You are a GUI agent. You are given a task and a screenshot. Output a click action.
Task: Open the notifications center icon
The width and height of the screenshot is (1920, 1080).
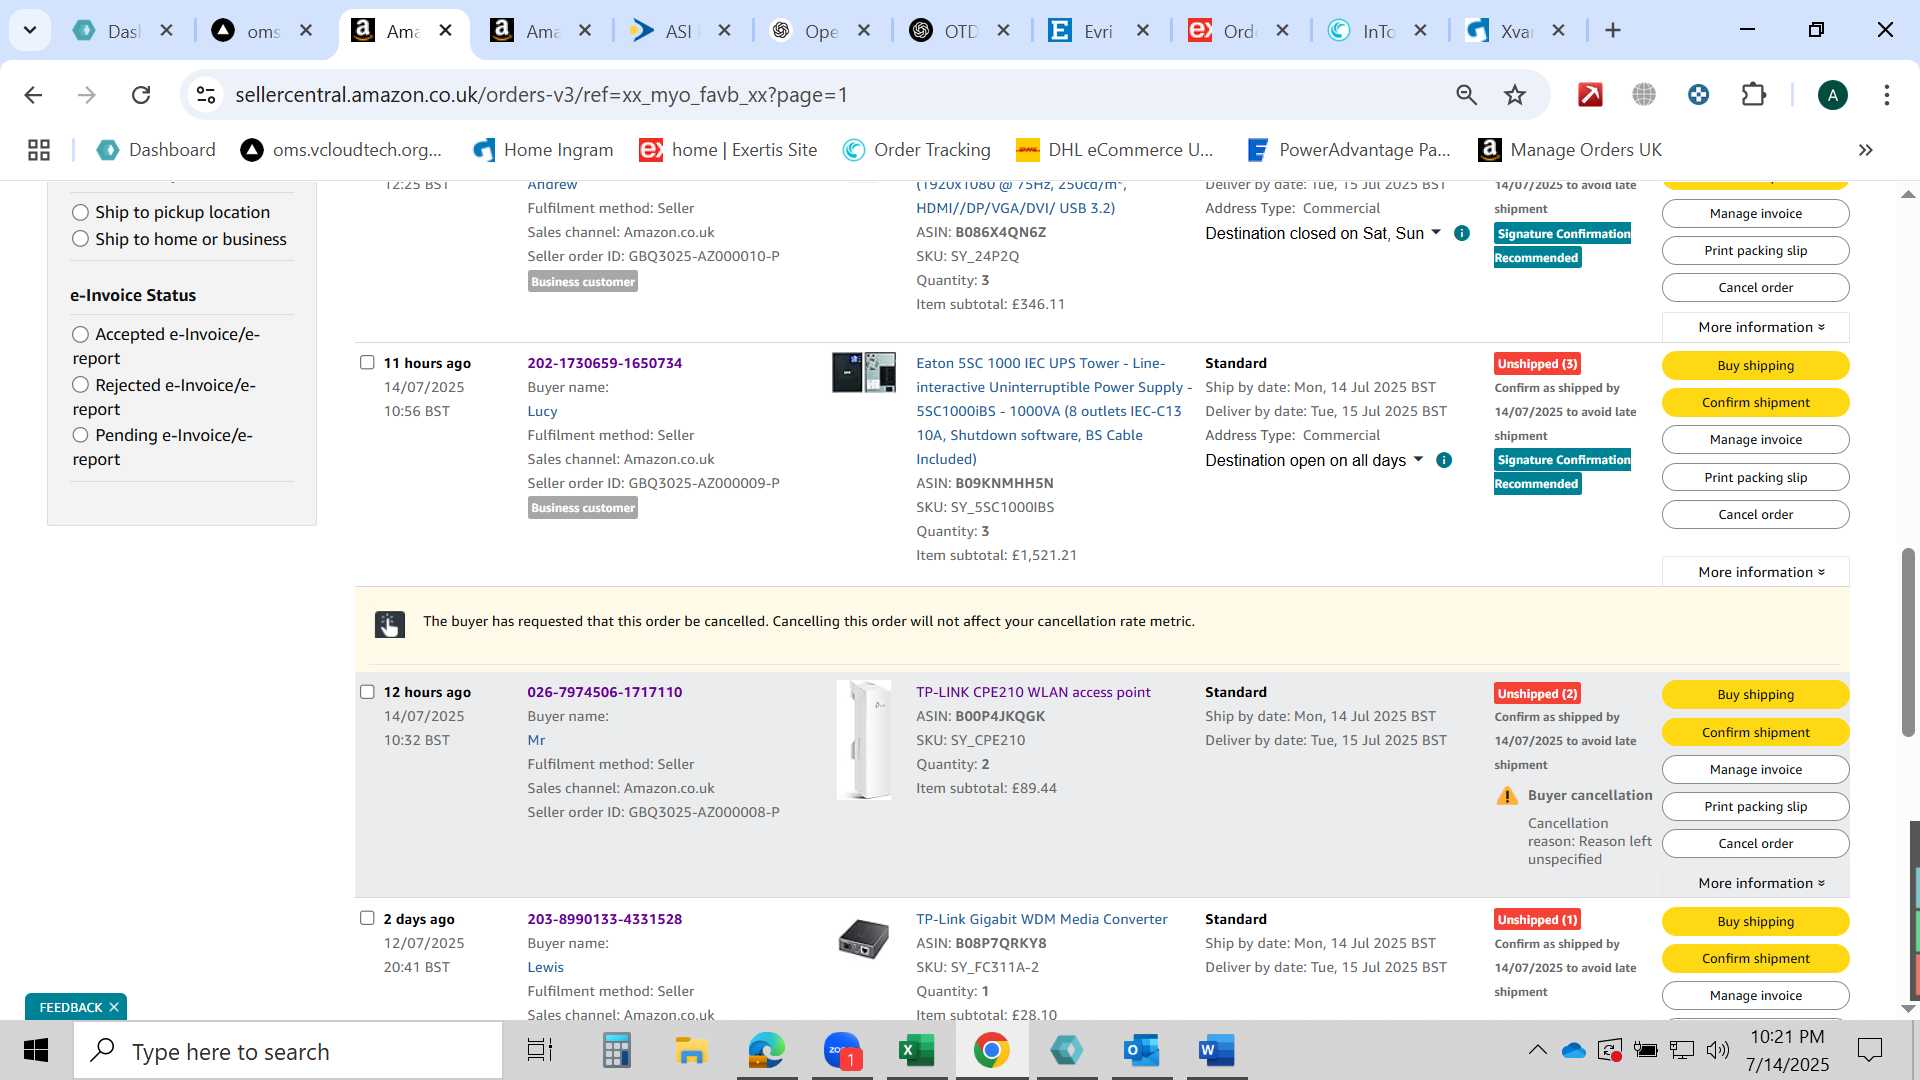[1869, 1050]
